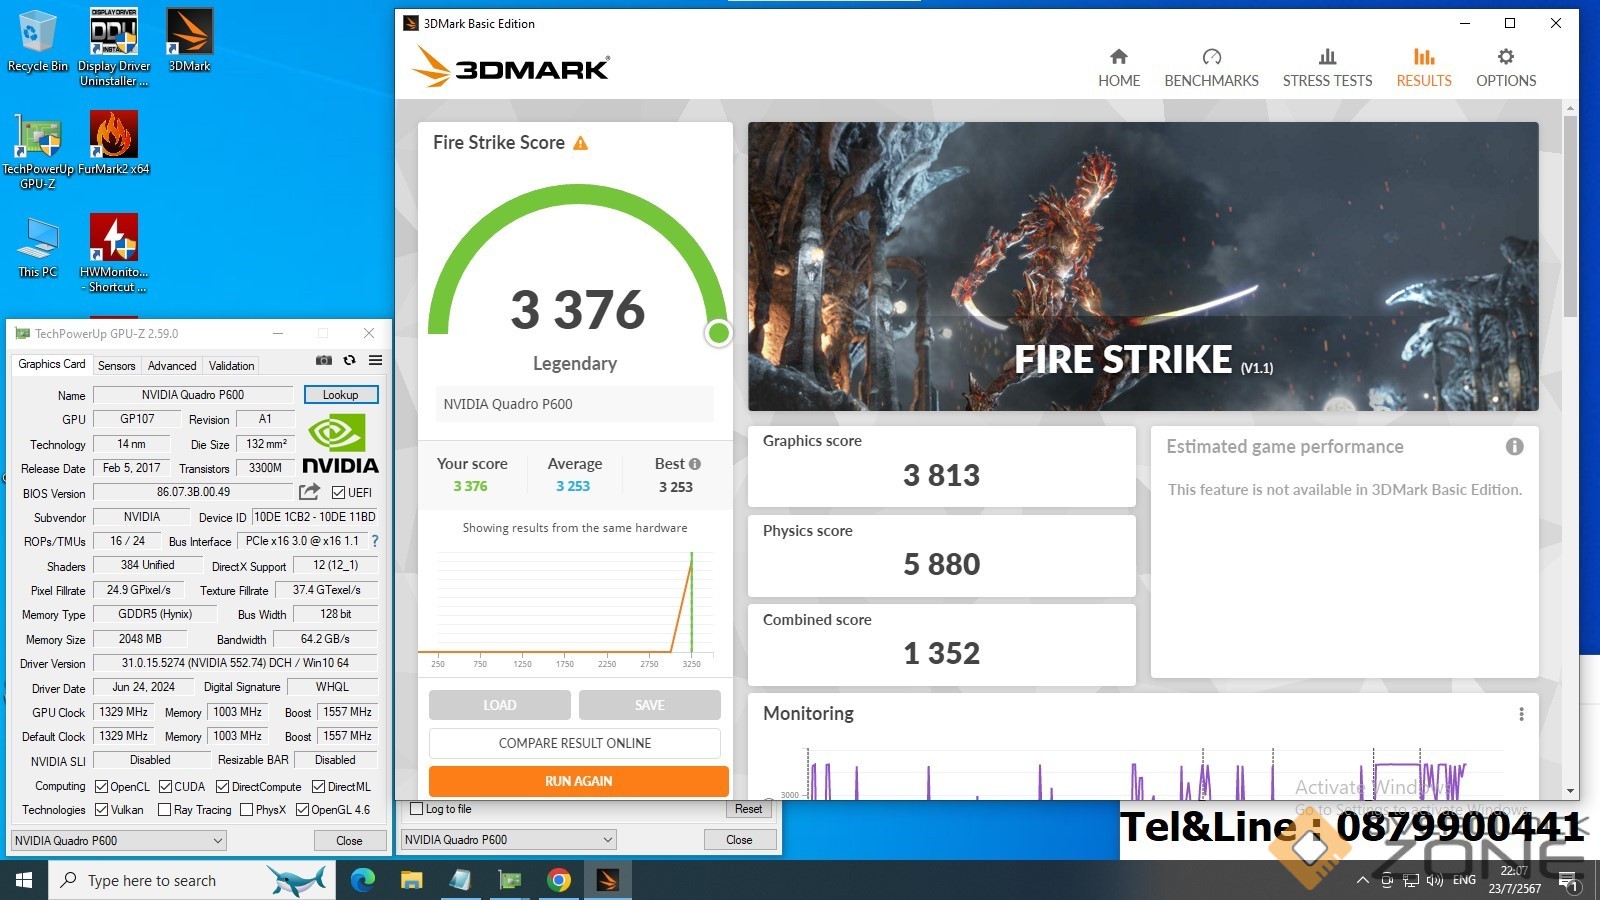Select the This PC desktop icon
1600x900 pixels.
(38, 247)
